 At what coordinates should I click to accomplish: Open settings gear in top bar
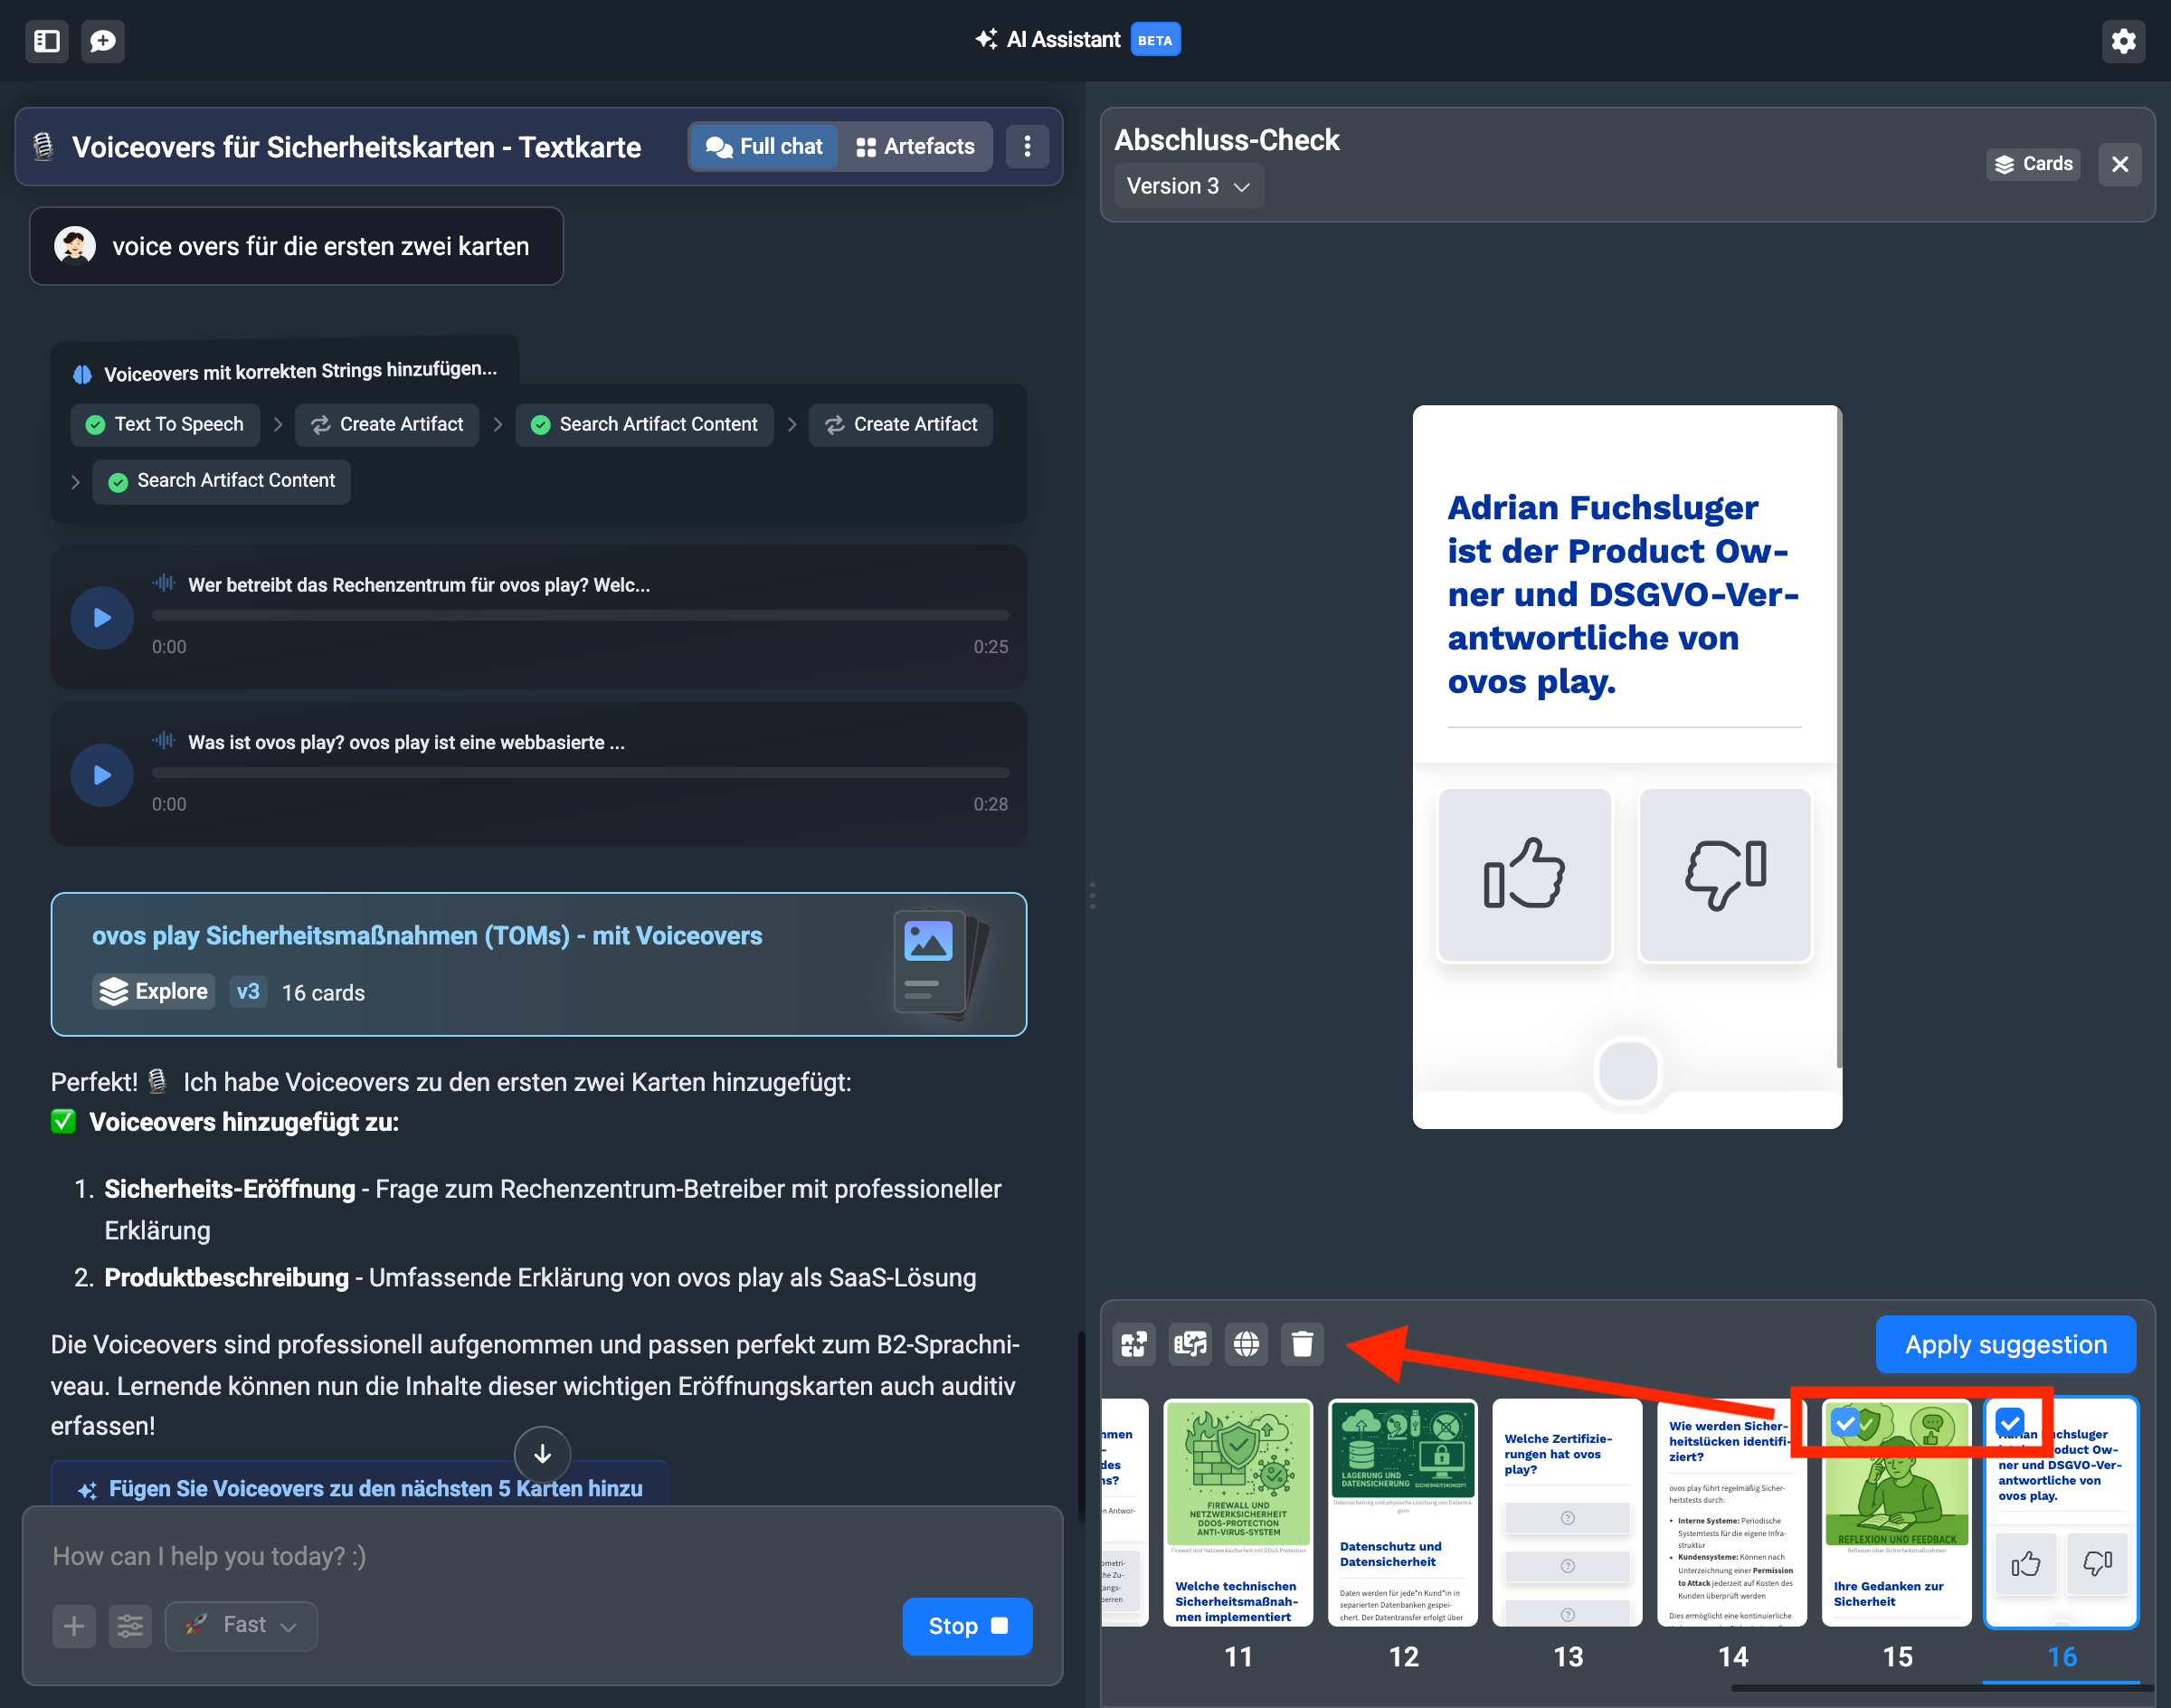point(2123,41)
